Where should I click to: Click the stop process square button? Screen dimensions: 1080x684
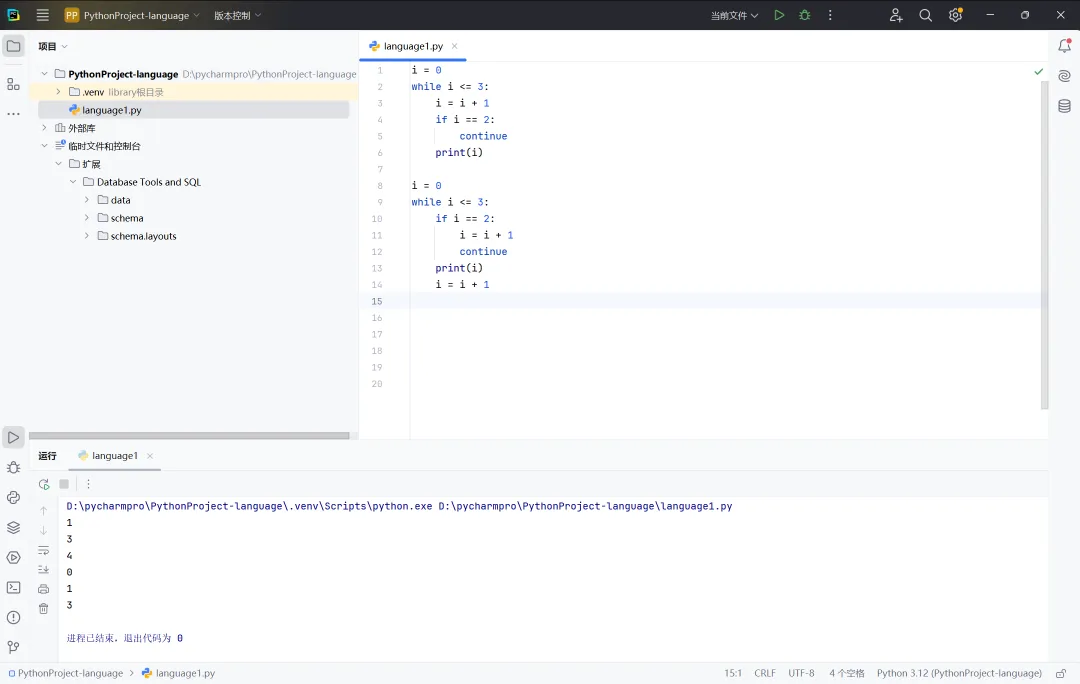click(x=64, y=484)
